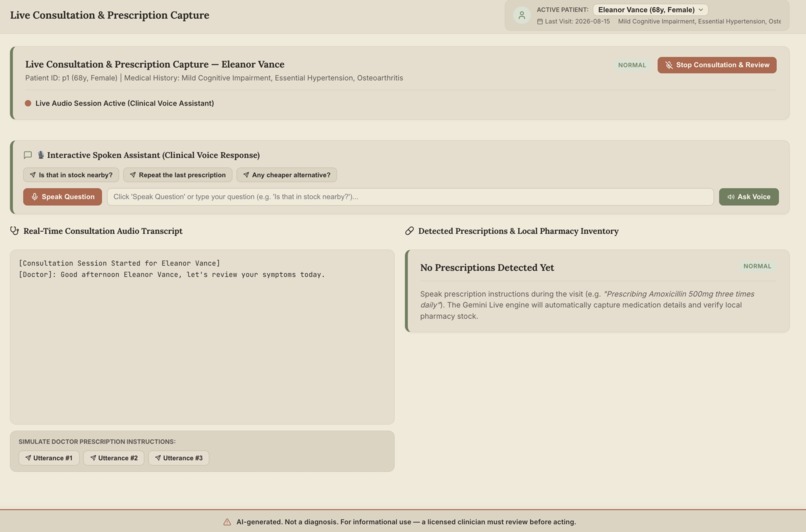Click the speaker icon in Ask Voice
Screen dimensions: 806x532
point(730,197)
